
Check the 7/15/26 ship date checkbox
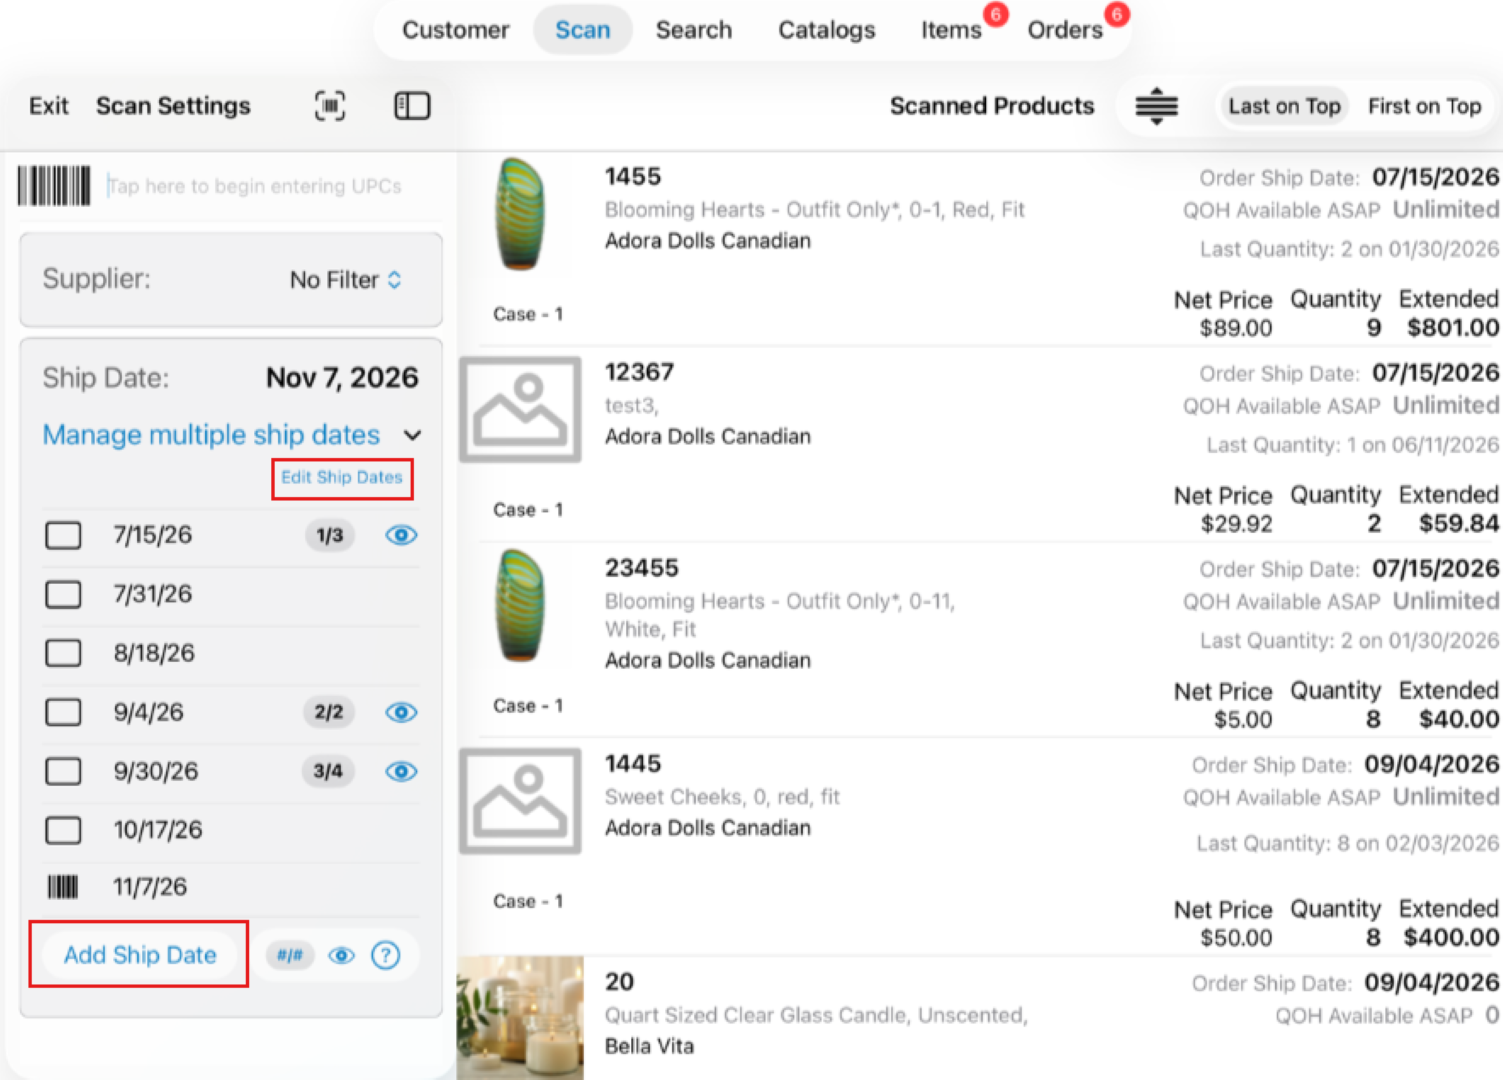pos(63,535)
